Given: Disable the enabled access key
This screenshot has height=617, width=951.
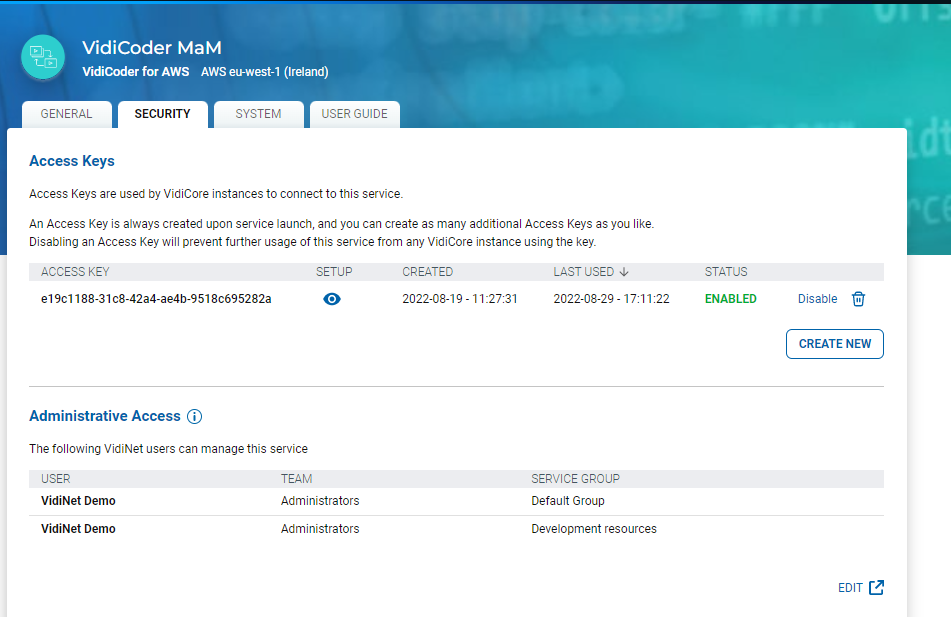Looking at the screenshot, I should click(817, 299).
